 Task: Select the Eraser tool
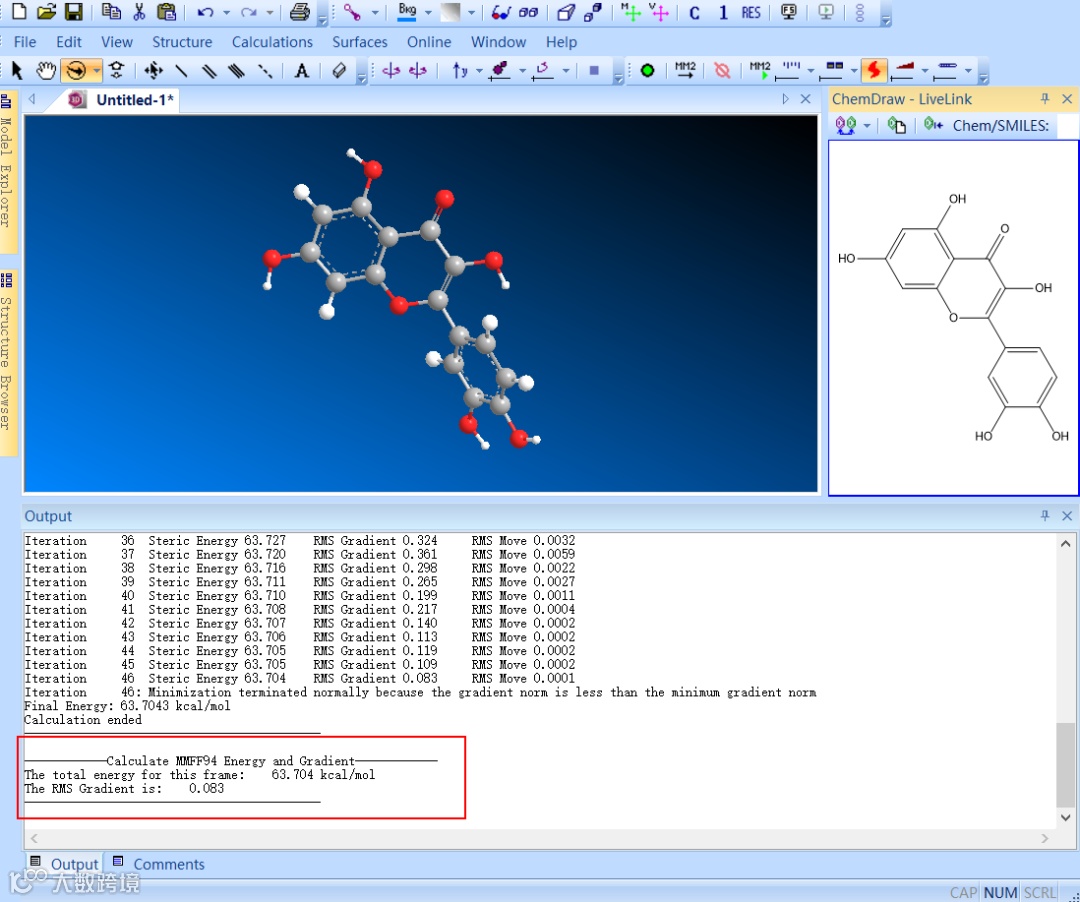coord(339,70)
